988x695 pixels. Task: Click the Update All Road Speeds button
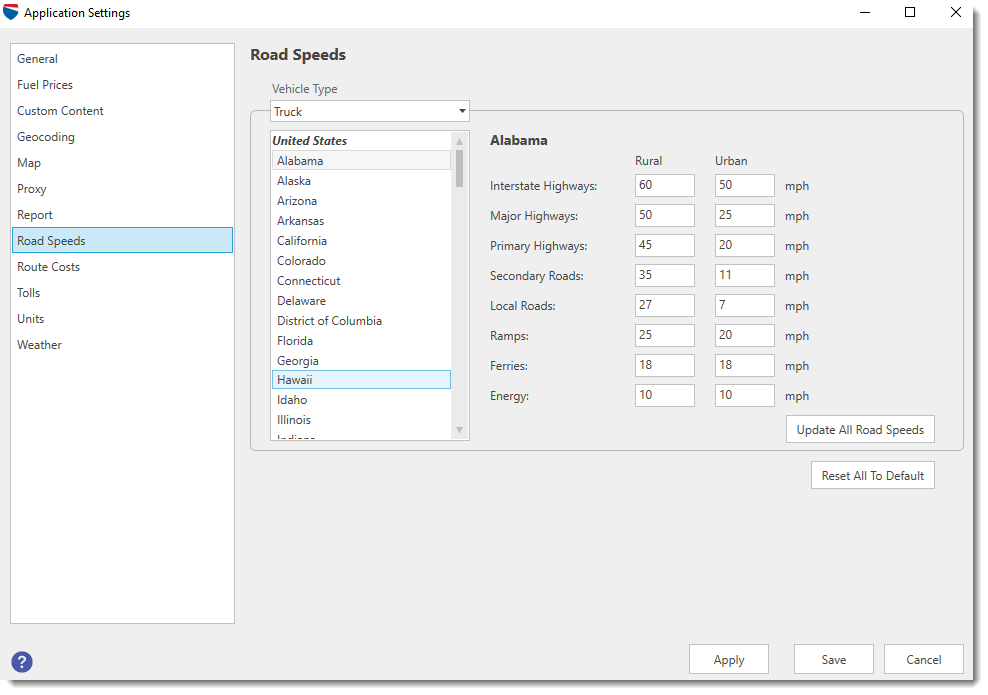tap(860, 430)
